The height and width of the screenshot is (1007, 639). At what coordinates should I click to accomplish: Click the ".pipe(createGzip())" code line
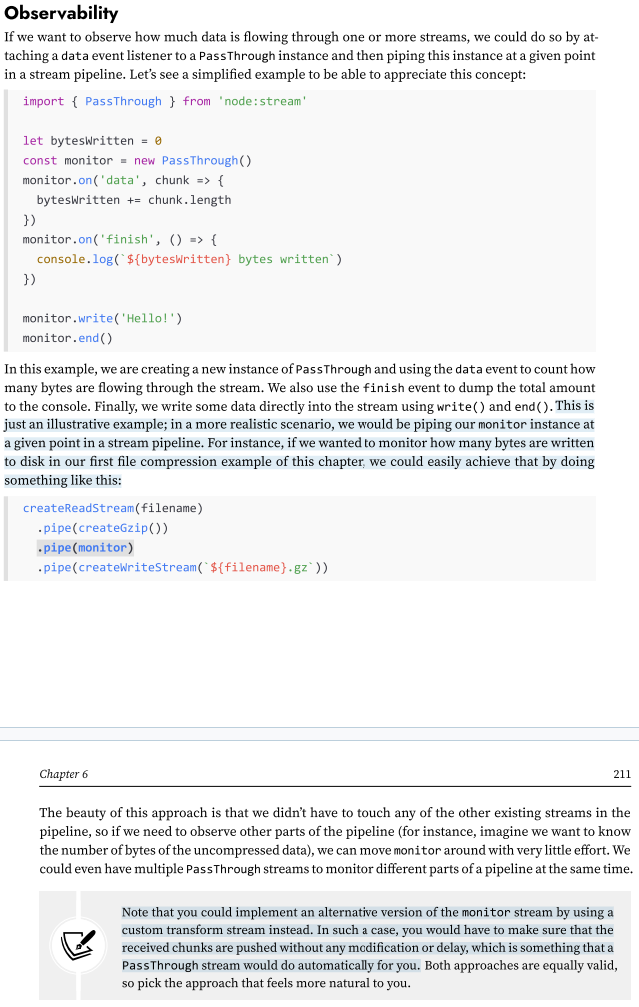[103, 528]
